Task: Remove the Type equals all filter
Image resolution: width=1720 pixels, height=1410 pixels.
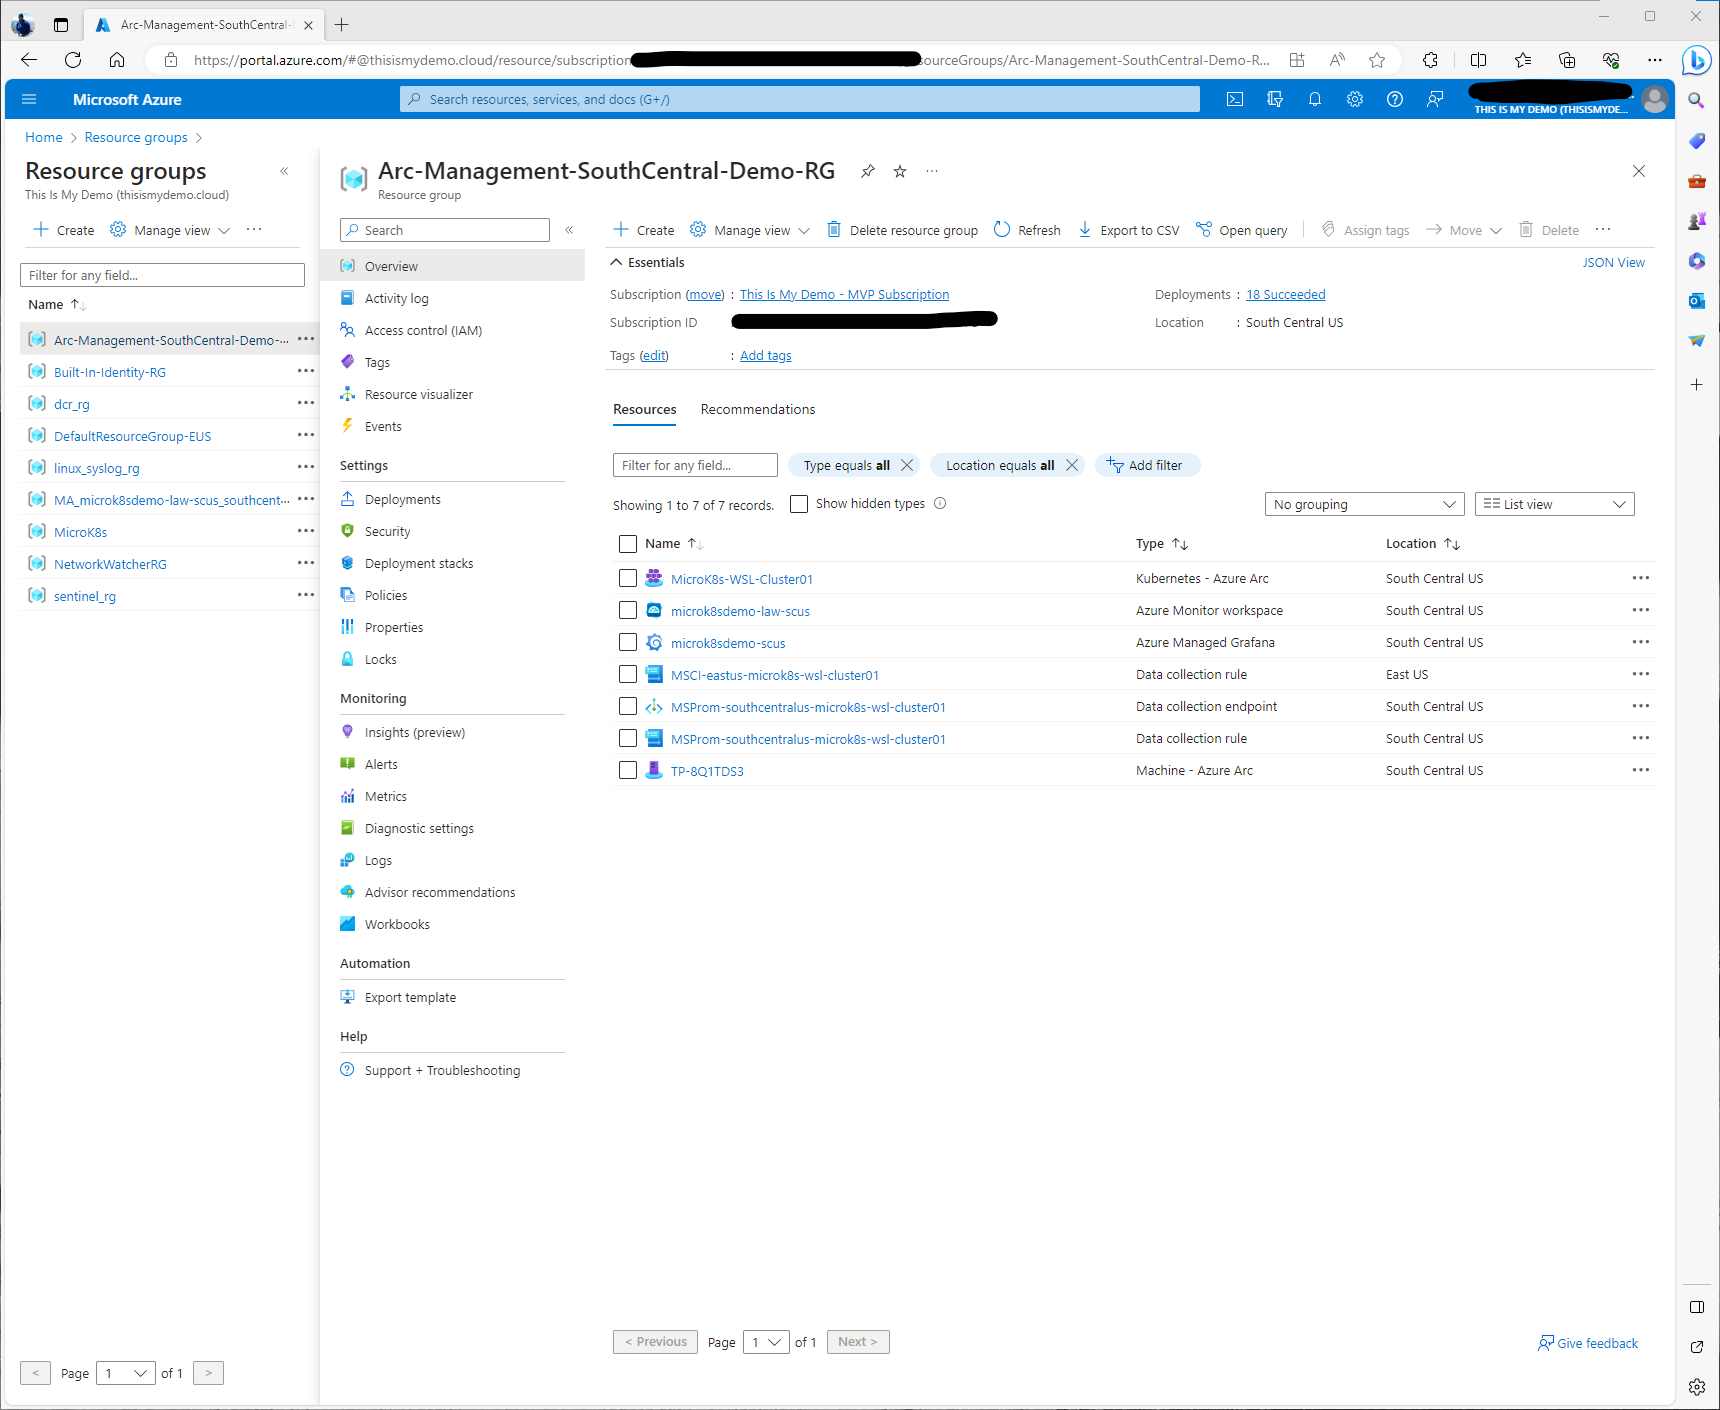Action: [907, 465]
